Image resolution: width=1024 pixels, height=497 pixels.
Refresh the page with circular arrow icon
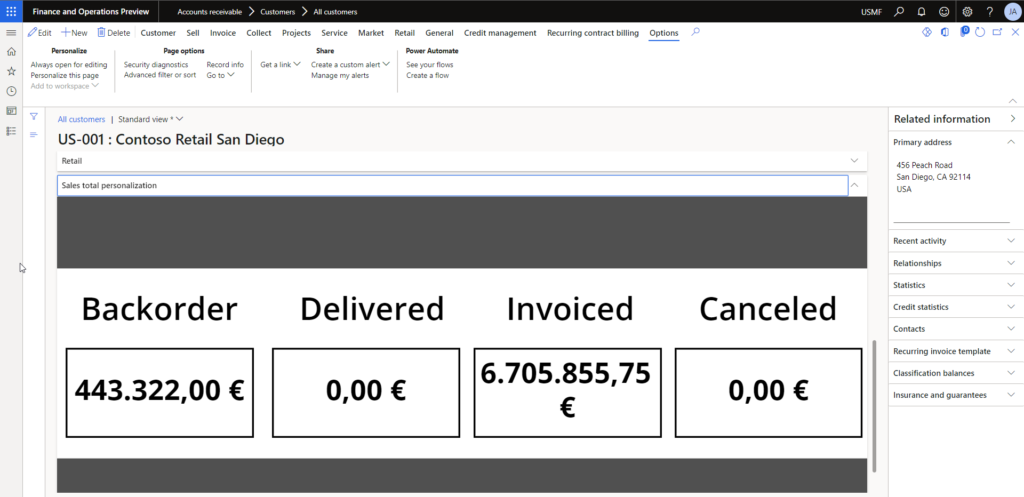point(980,32)
